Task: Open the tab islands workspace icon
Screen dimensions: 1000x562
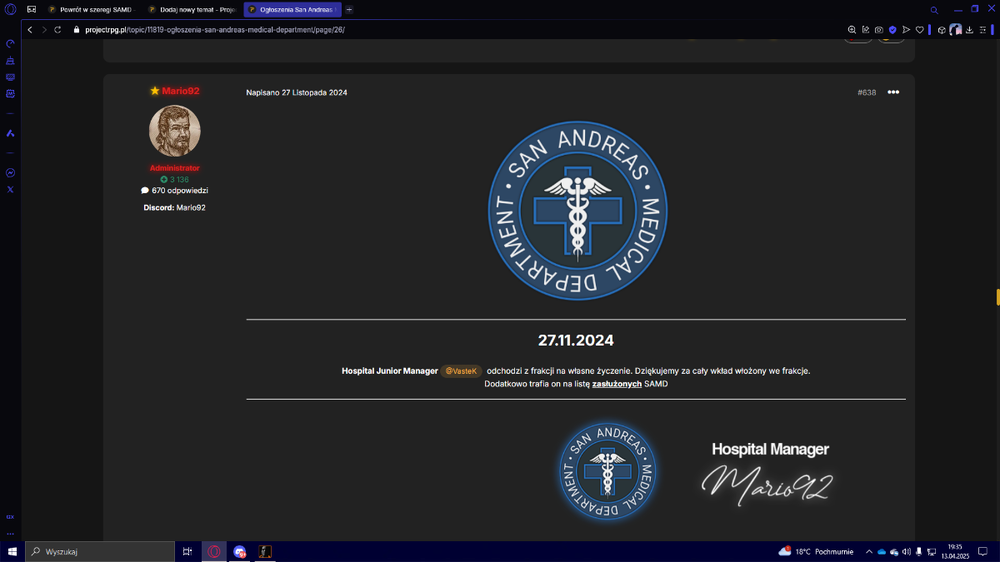Action: click(31, 10)
